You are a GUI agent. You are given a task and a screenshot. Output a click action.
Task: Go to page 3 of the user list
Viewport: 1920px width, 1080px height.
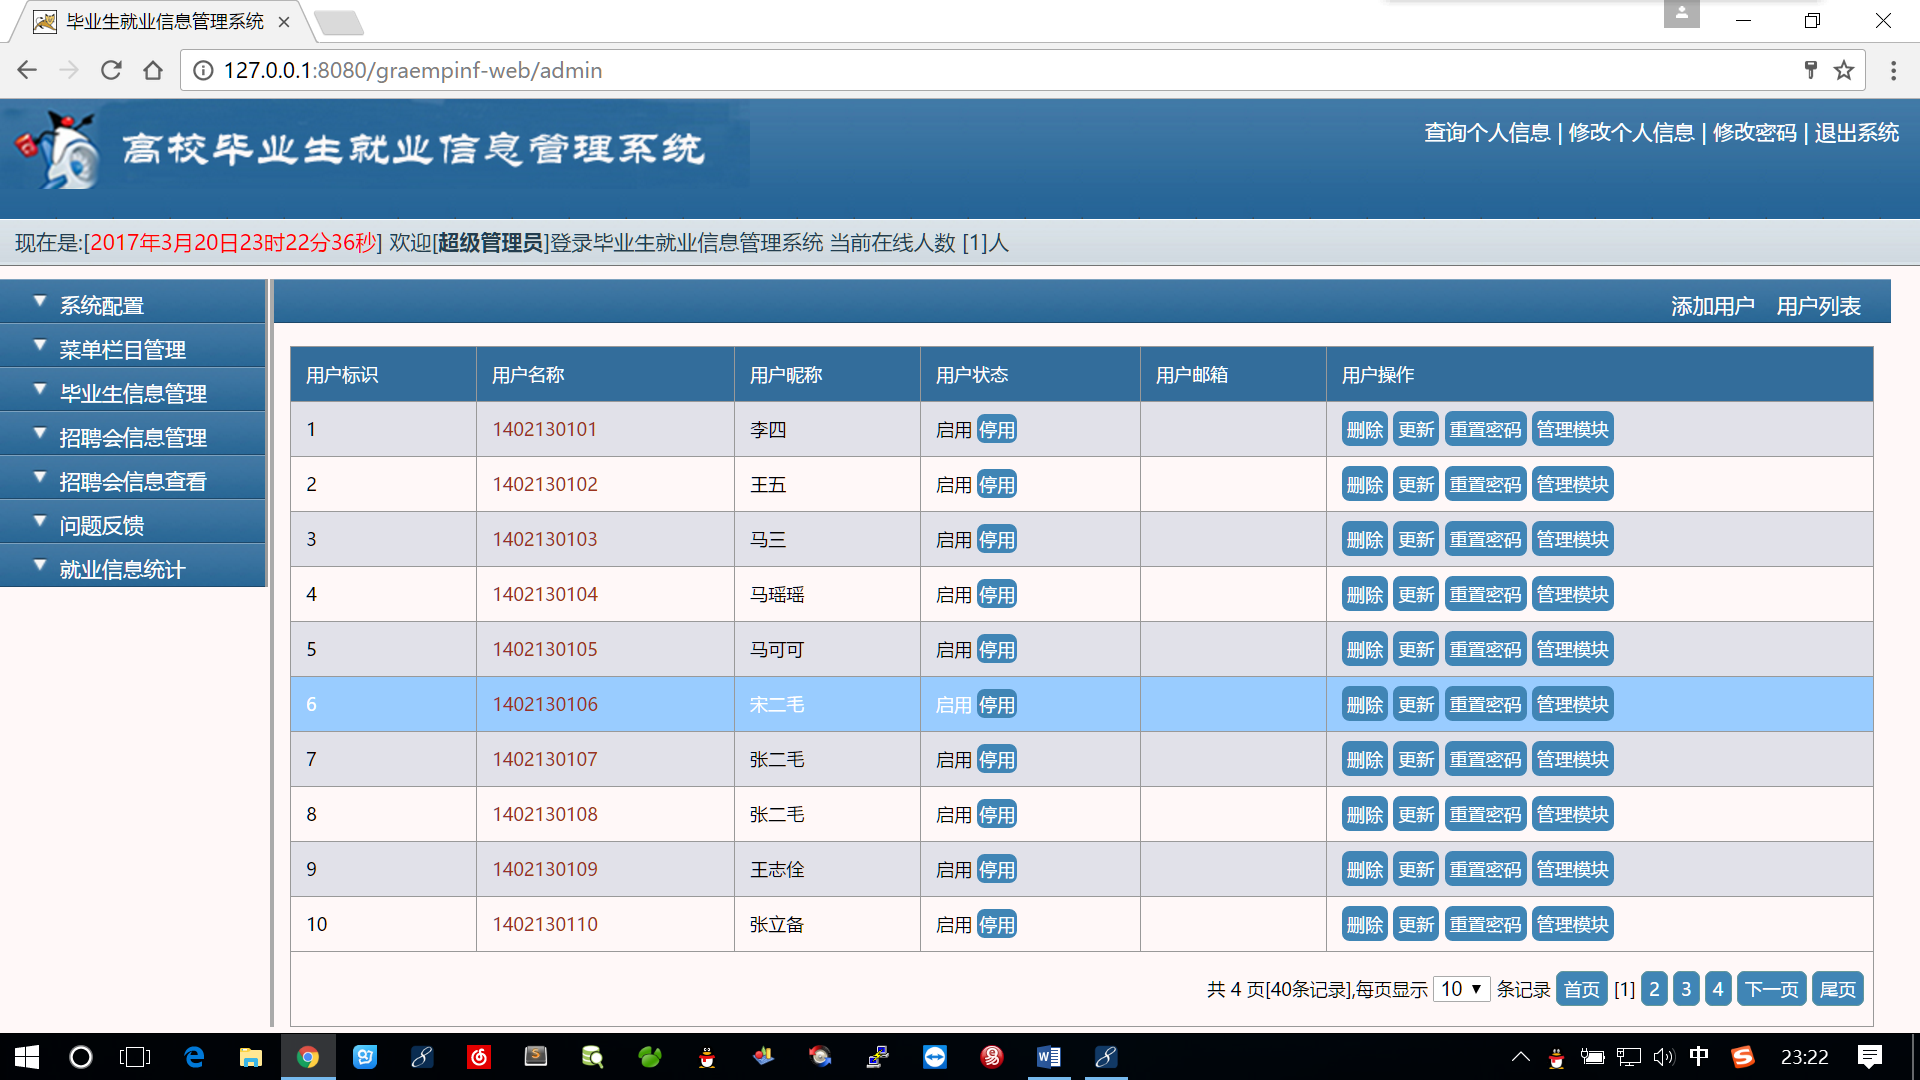point(1686,989)
